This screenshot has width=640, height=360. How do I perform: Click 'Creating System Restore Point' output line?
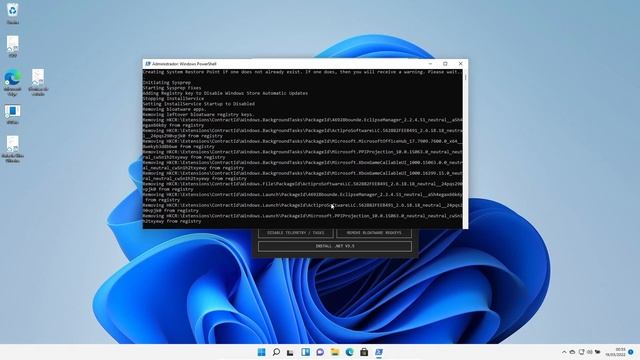pos(302,72)
